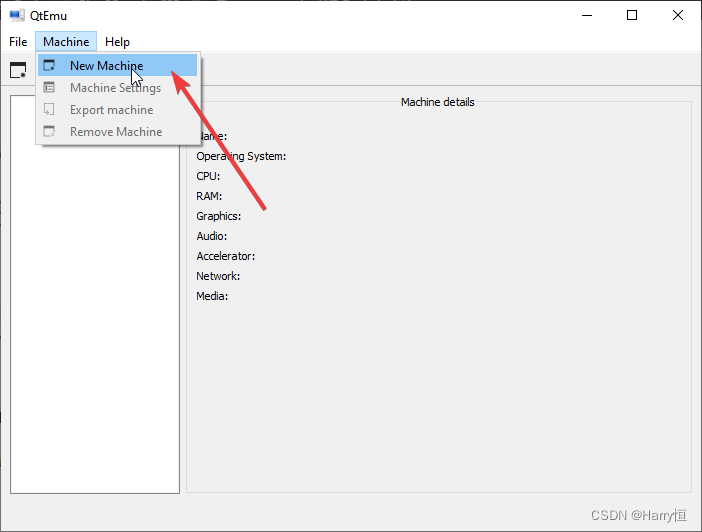Choose Export machine from the menu
The width and height of the screenshot is (702, 532).
tap(117, 110)
